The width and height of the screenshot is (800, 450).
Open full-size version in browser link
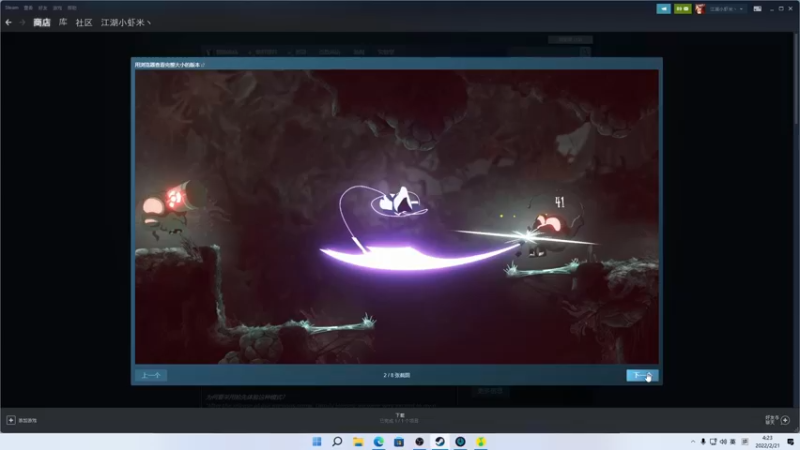click(x=170, y=65)
